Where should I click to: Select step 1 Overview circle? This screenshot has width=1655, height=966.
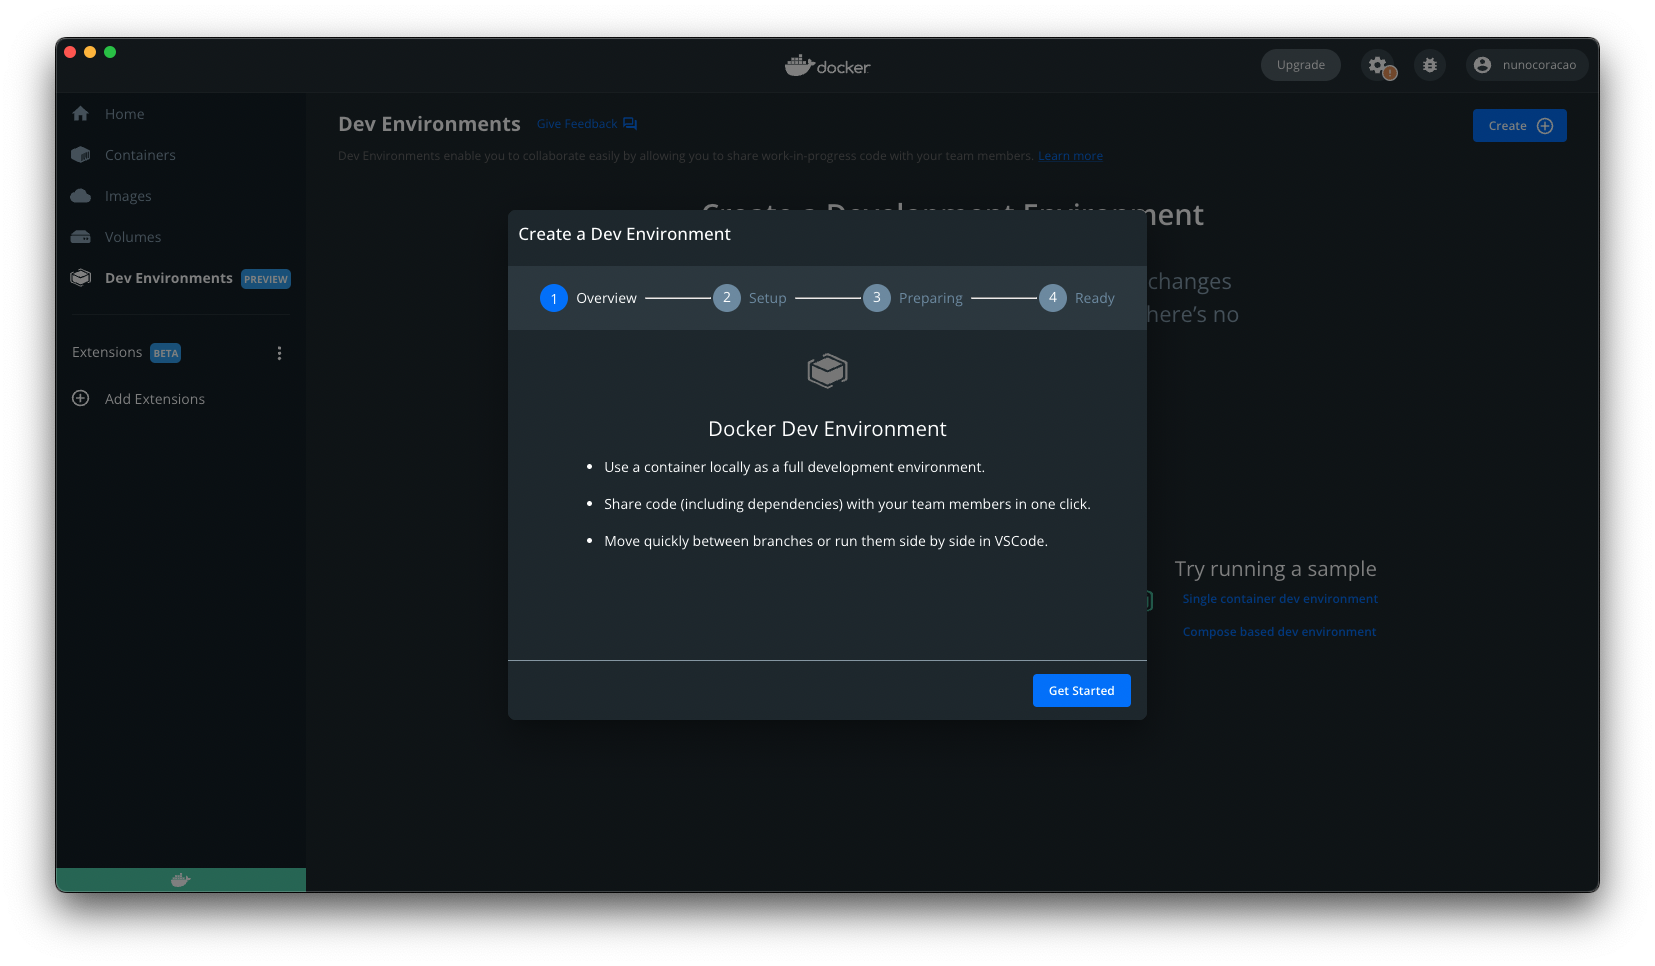point(554,298)
